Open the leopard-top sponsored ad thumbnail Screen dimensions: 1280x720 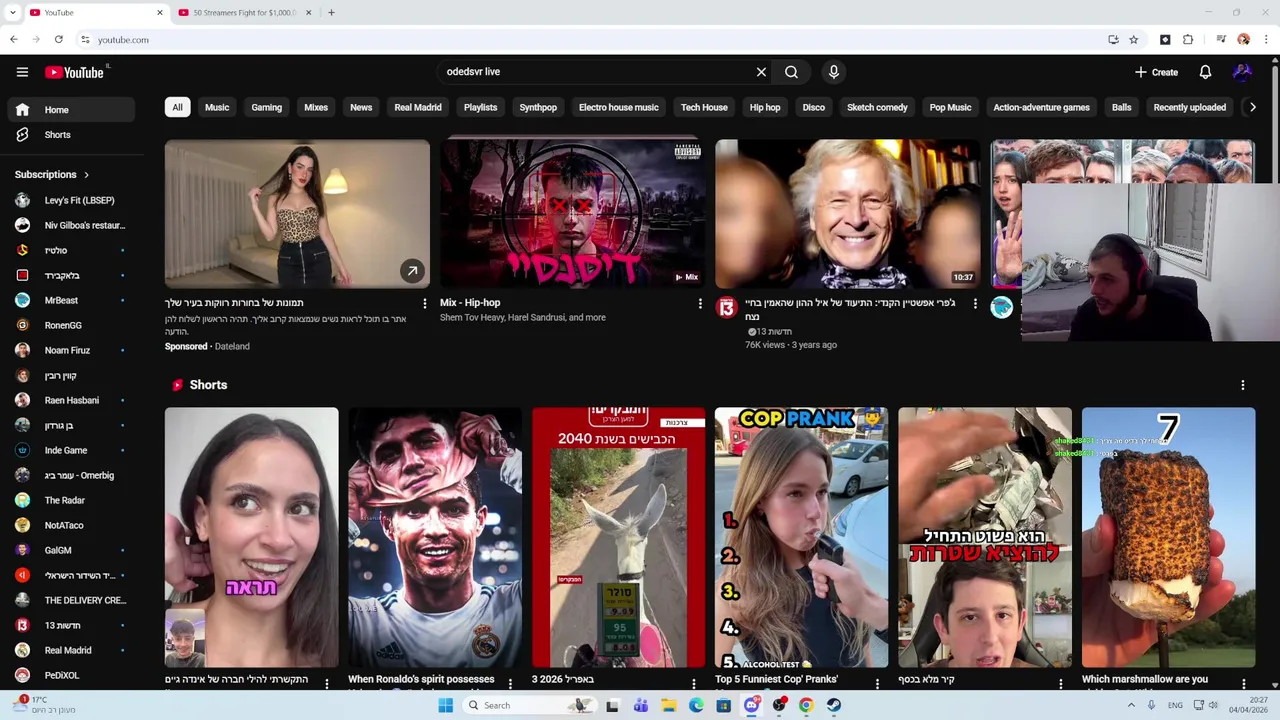pyautogui.click(x=297, y=214)
